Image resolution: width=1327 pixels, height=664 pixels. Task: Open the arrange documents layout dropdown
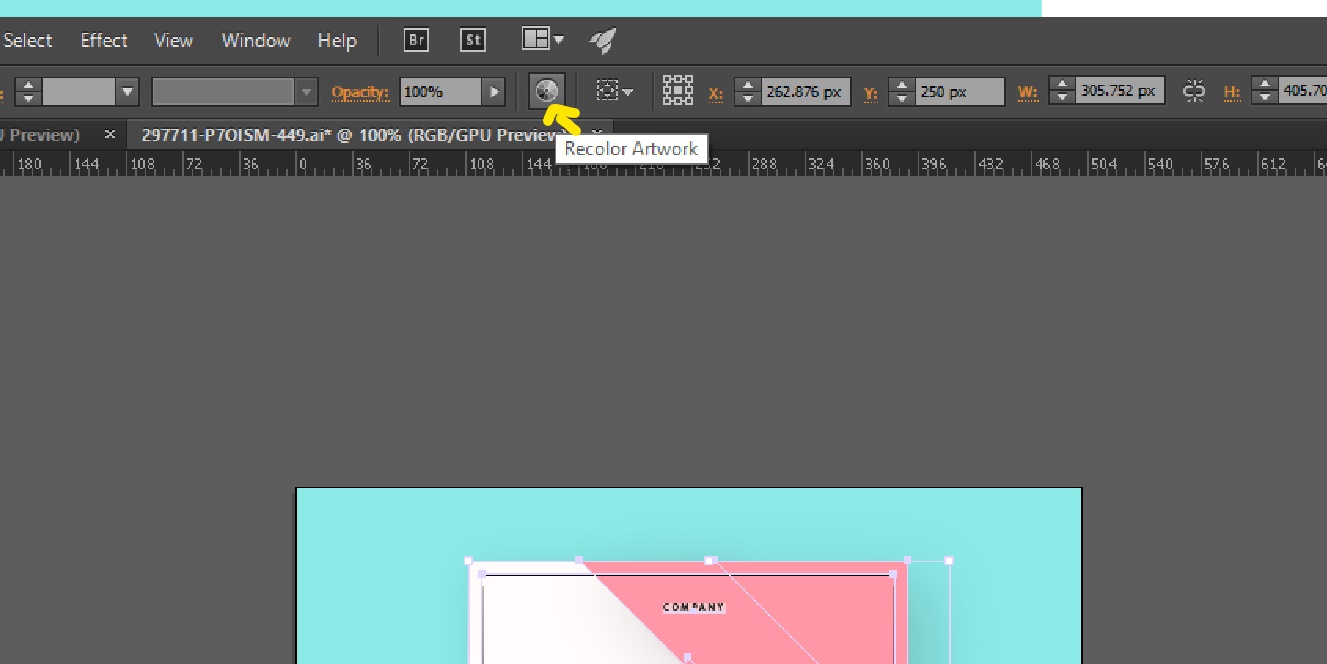[x=543, y=40]
